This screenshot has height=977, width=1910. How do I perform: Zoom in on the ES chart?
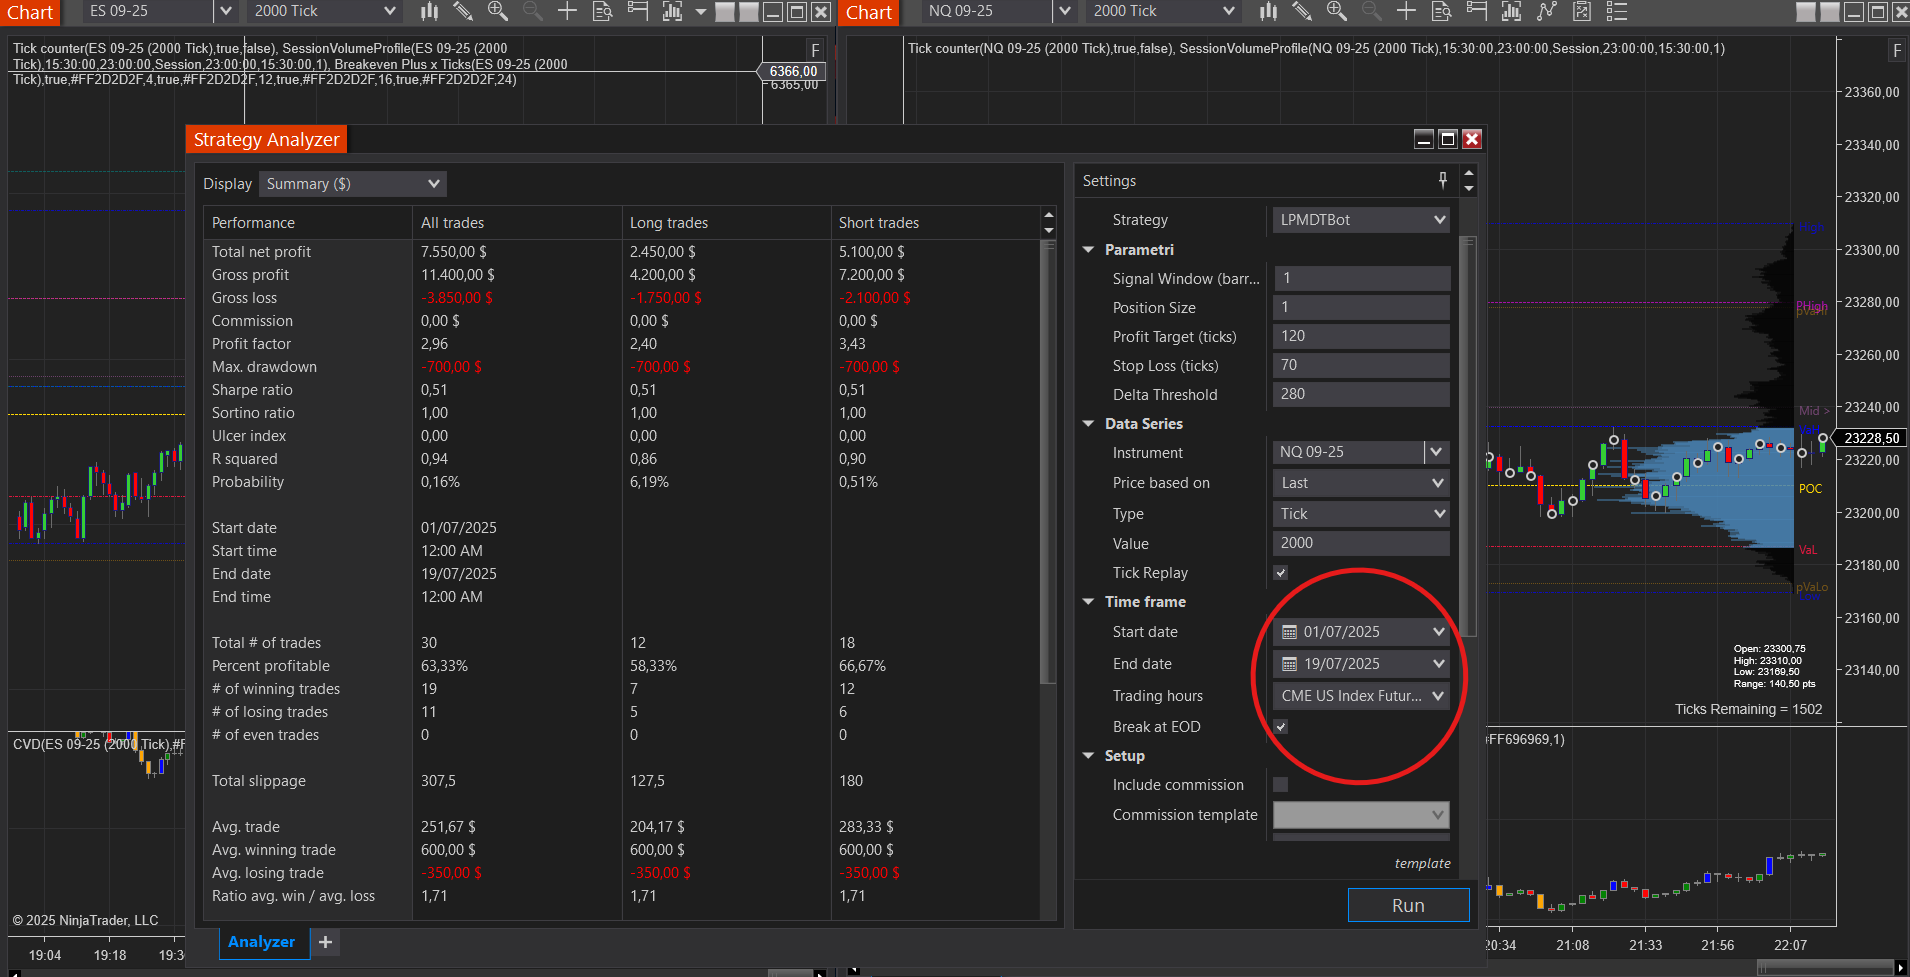pyautogui.click(x=497, y=11)
